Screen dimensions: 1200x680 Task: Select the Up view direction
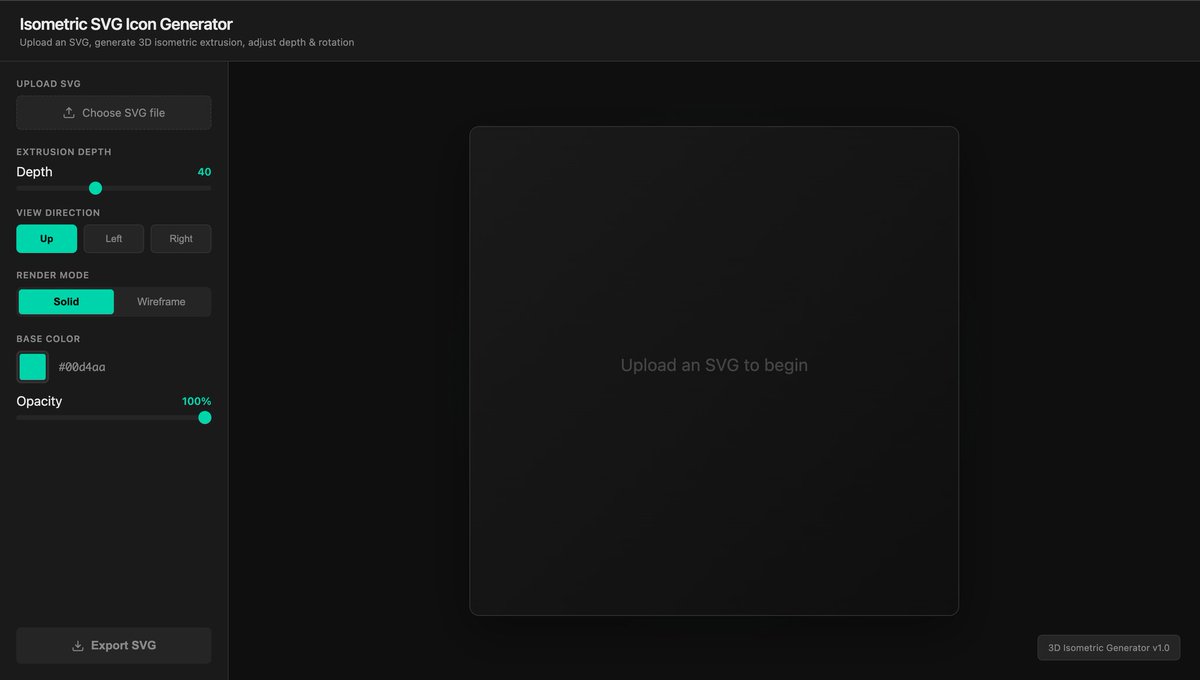[x=47, y=239]
